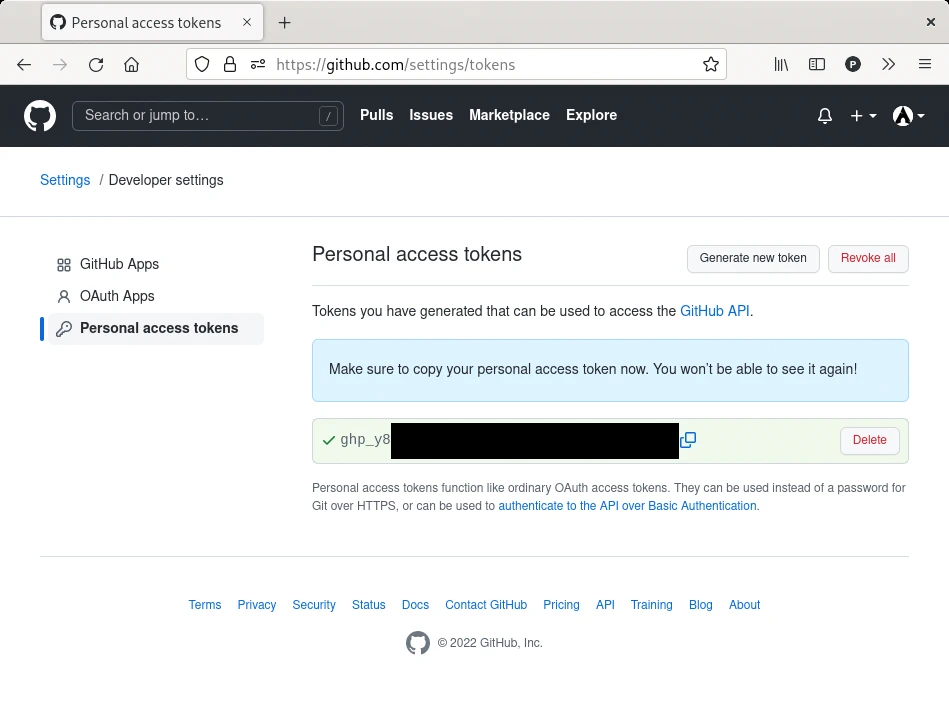Open the user avatar profile dropdown
Viewport: 949px width, 717px height.
908,116
